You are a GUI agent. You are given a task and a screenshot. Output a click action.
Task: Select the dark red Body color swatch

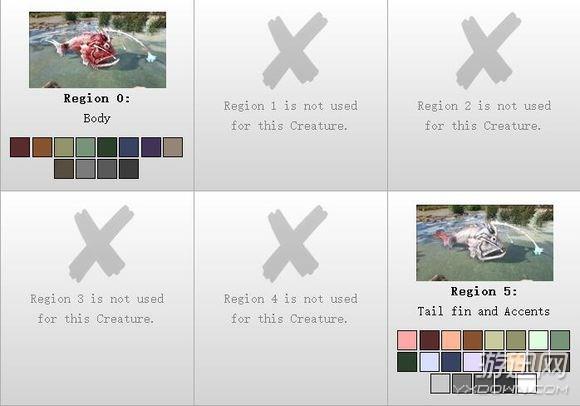coord(20,147)
